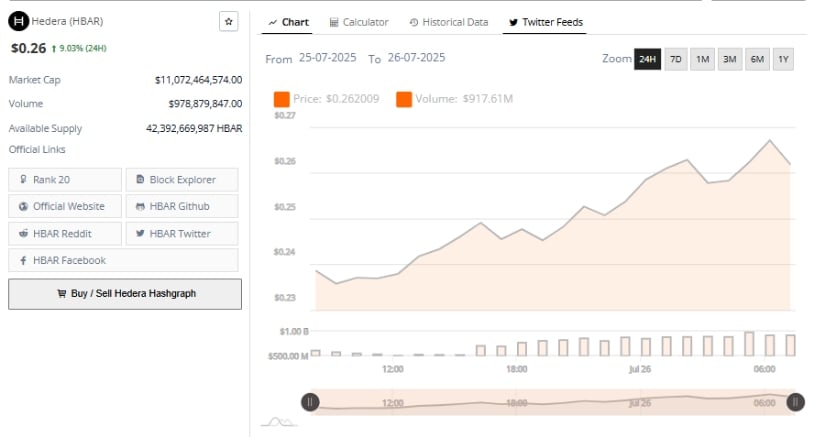Image resolution: width=825 pixels, height=437 pixels.
Task: Click the Twitter bird icon beside HBAR Twitter
Action: click(140, 233)
